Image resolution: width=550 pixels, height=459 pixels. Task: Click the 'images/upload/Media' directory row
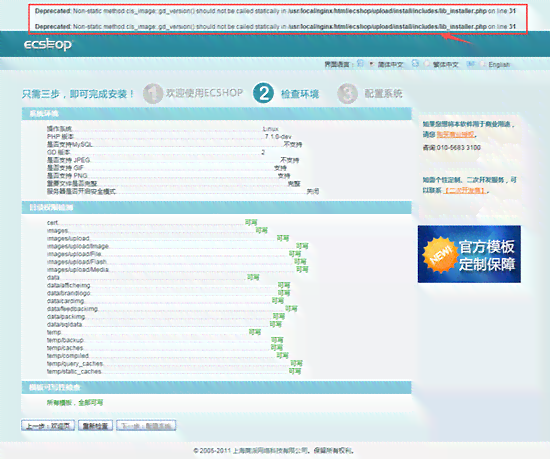(x=177, y=269)
